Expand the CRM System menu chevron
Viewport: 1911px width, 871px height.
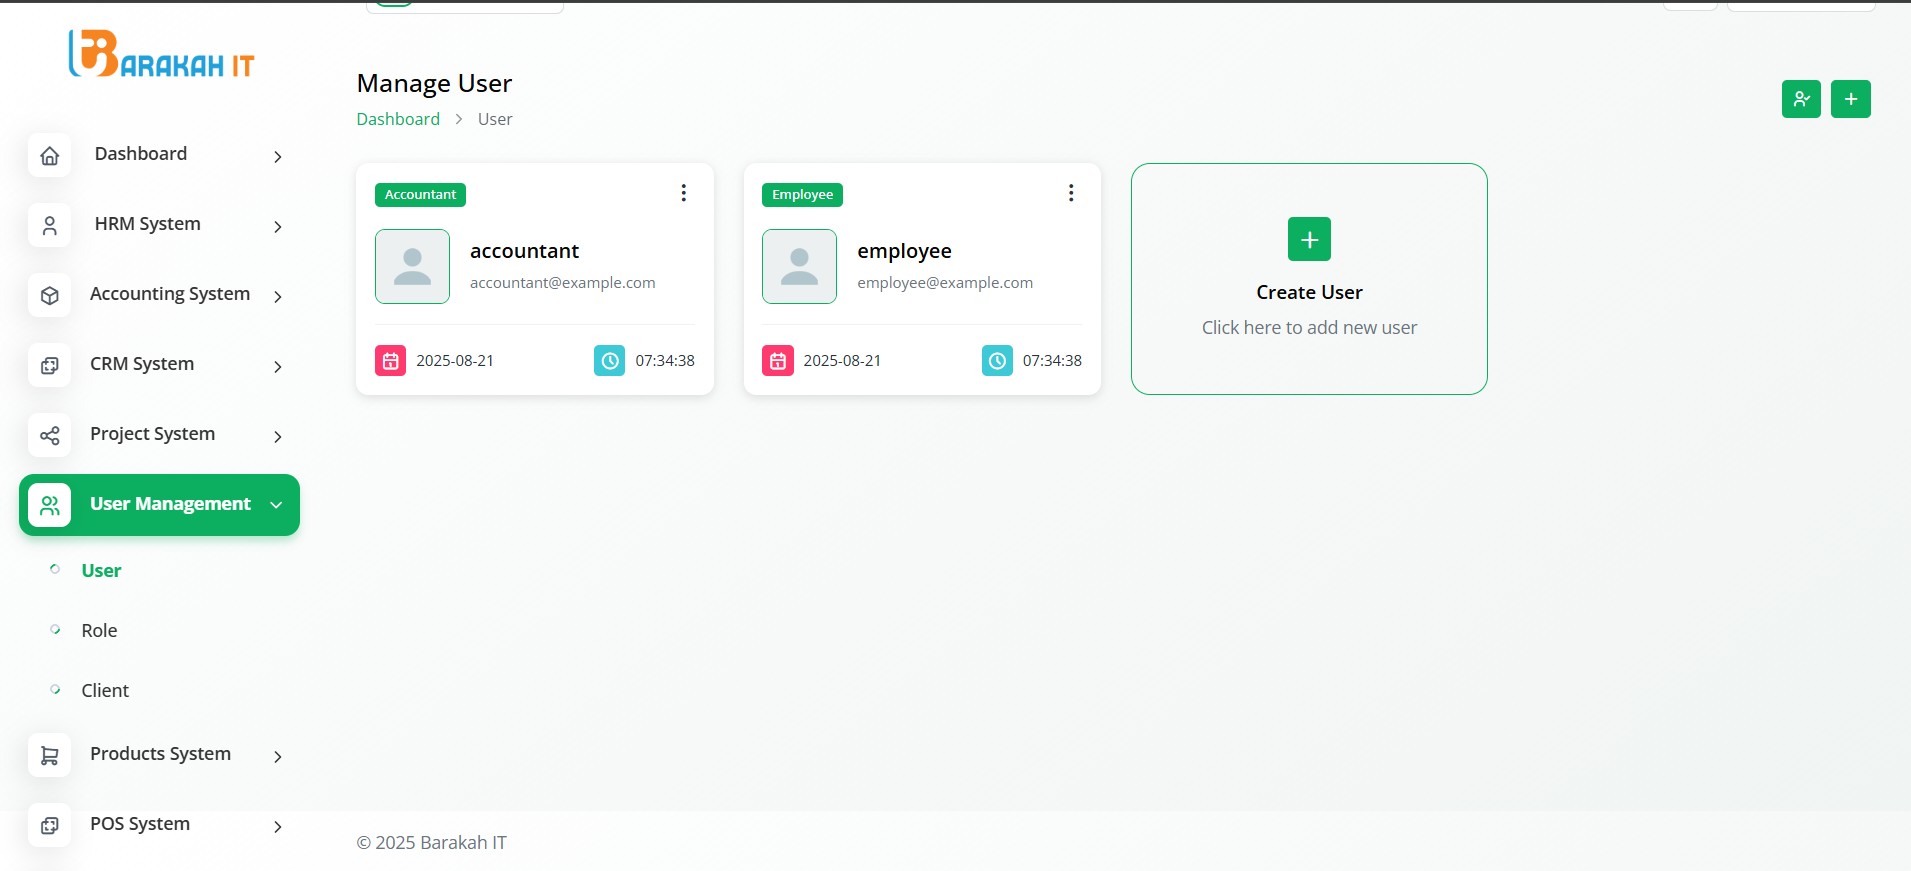[277, 367]
